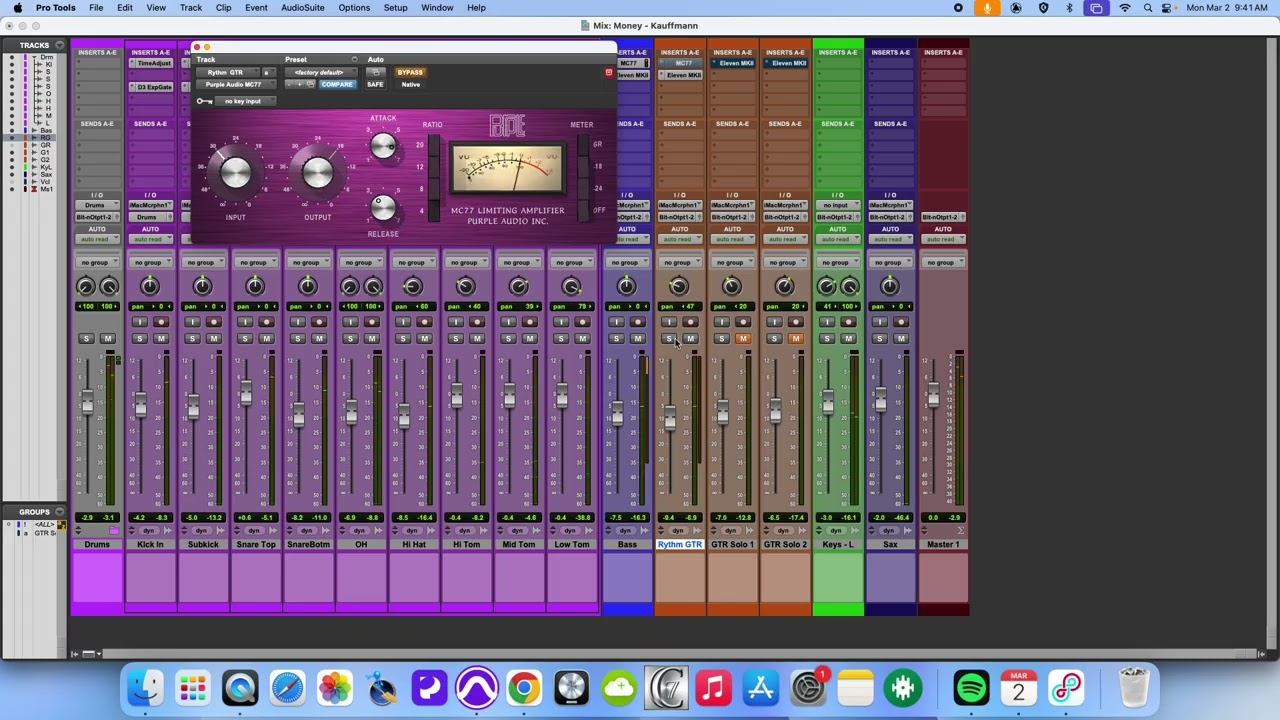Screen dimensions: 1280x720
Task: Open the Rythm GTR track selector dropdown
Action: (x=228, y=72)
